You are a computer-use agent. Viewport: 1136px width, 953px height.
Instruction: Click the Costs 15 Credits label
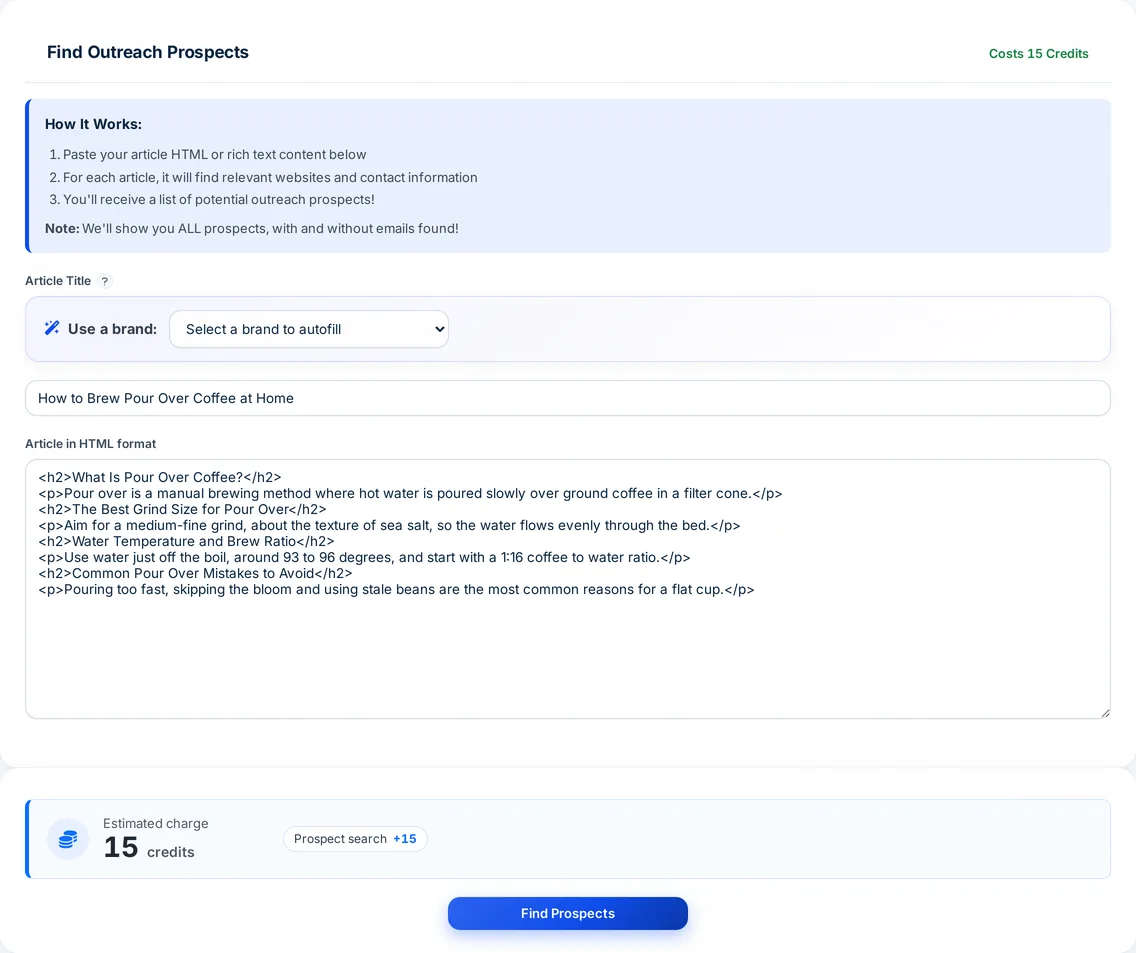1038,54
